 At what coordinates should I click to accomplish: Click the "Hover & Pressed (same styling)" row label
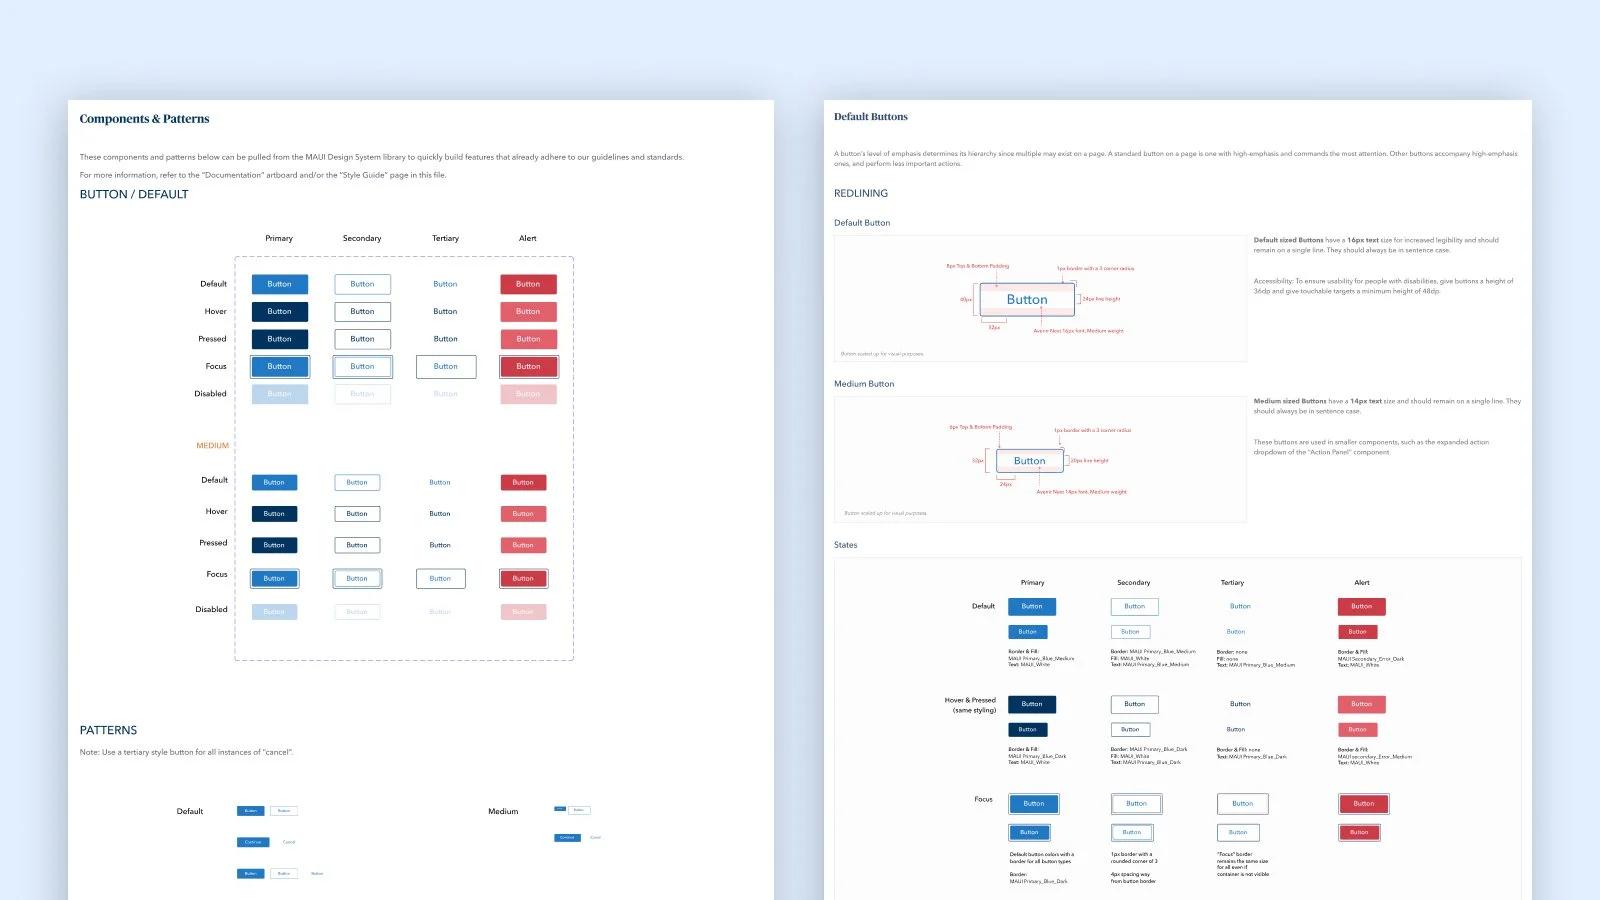970,705
